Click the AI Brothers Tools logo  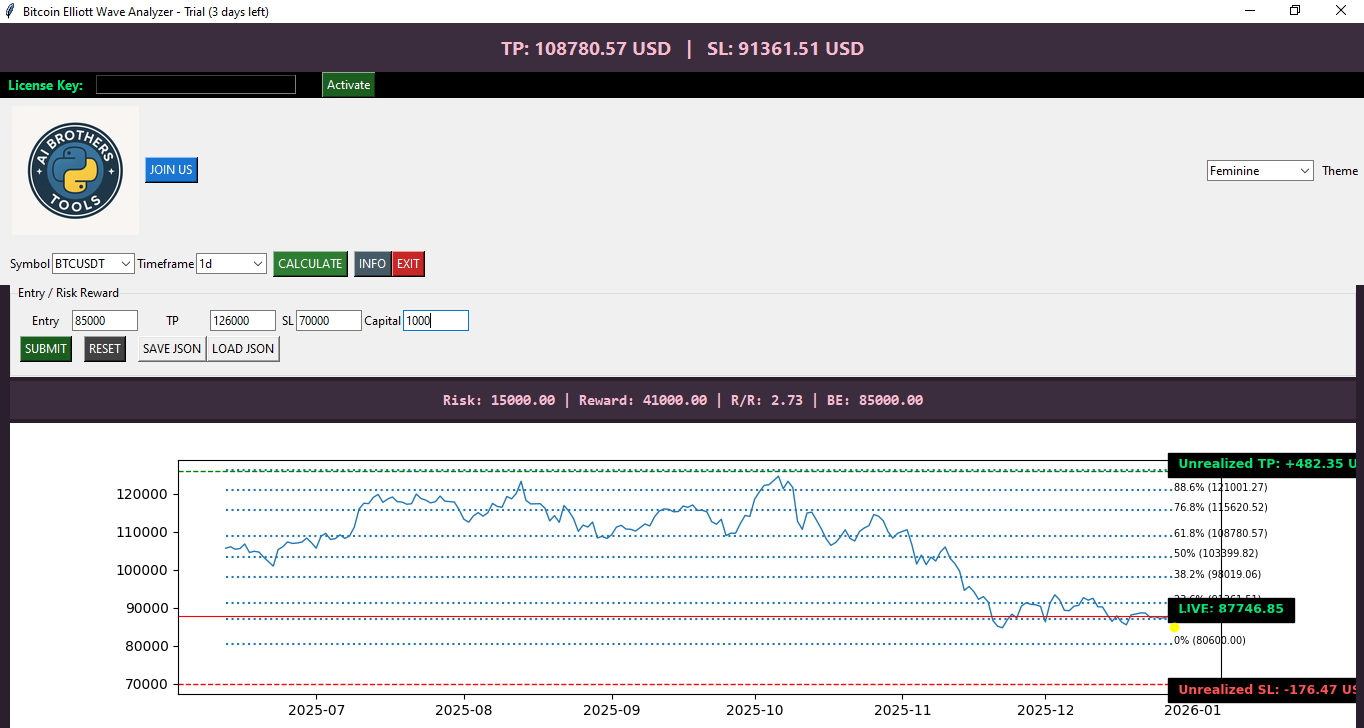pos(75,171)
